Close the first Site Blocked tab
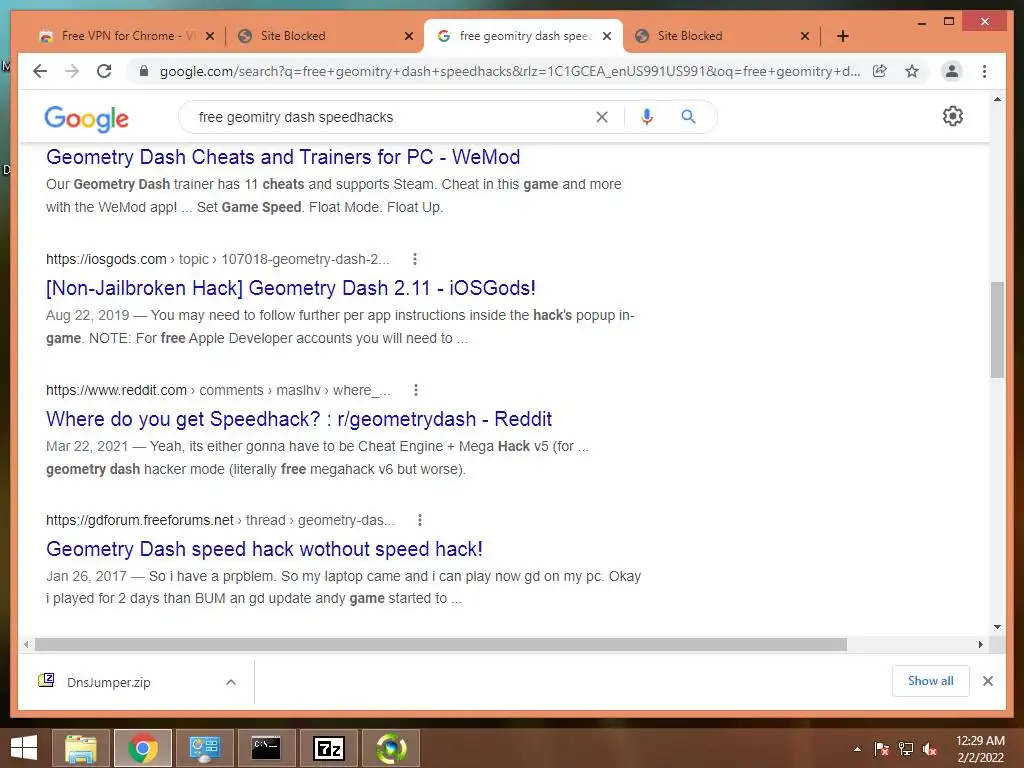The width and height of the screenshot is (1024, 768). click(x=409, y=36)
